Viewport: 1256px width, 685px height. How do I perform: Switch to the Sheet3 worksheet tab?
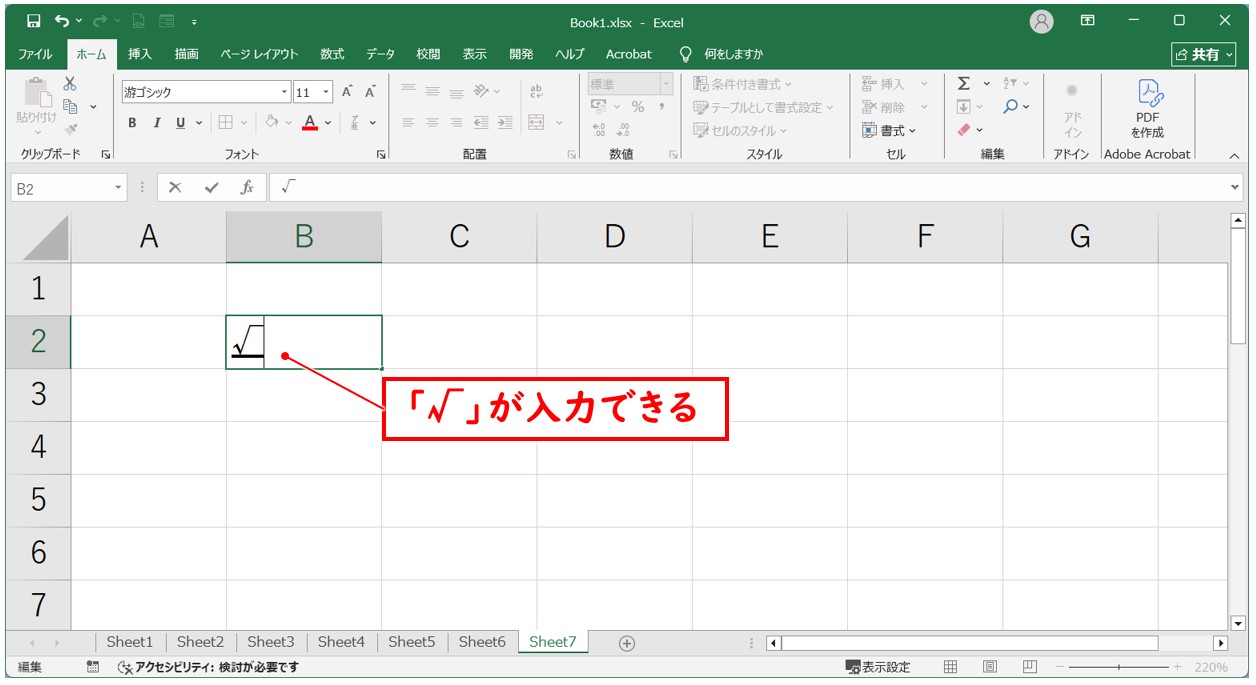click(270, 642)
